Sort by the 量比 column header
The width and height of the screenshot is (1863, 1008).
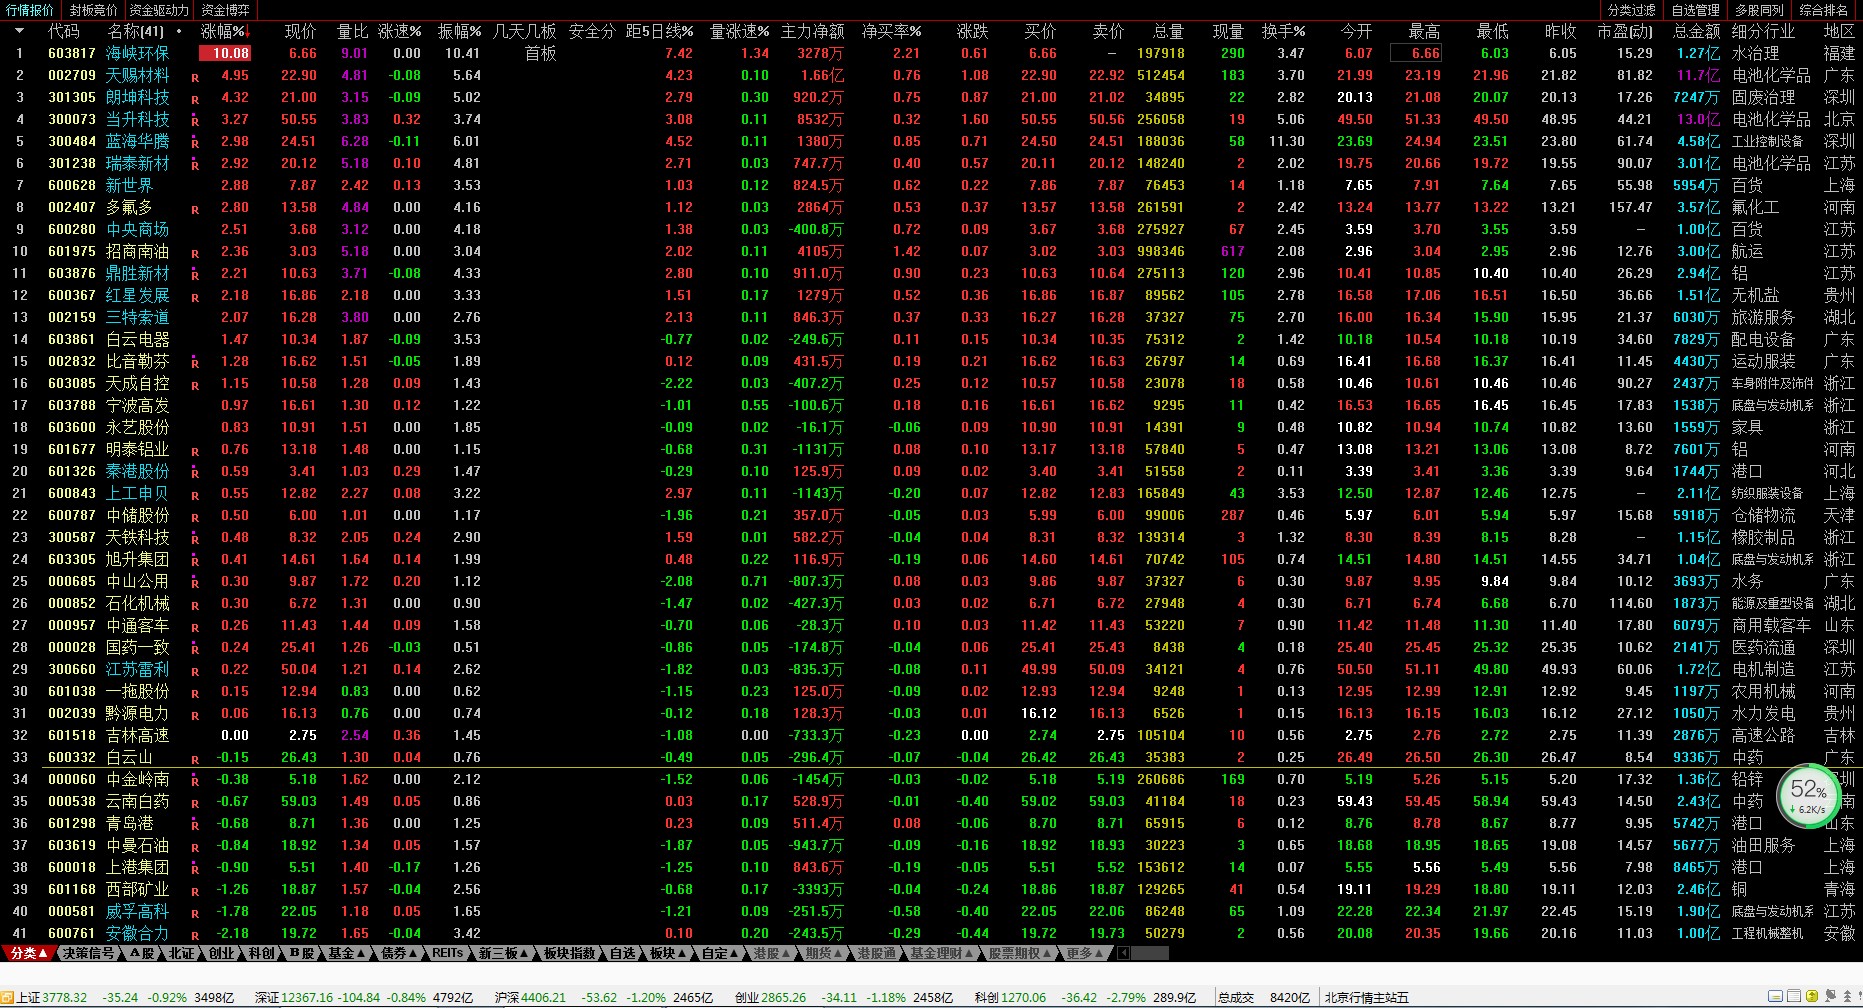click(x=352, y=31)
